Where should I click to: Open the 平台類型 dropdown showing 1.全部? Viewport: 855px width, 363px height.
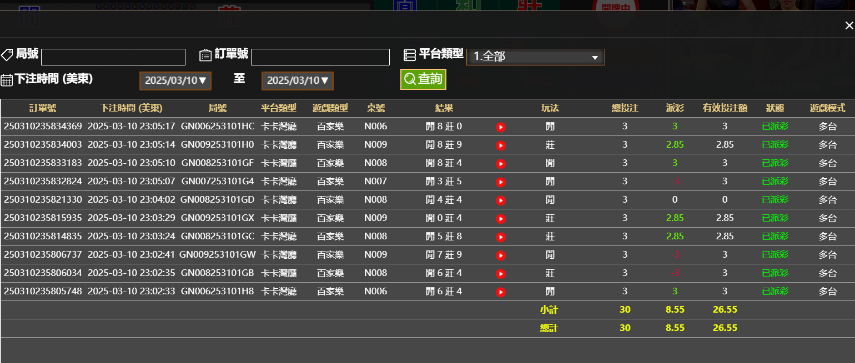pyautogui.click(x=535, y=57)
